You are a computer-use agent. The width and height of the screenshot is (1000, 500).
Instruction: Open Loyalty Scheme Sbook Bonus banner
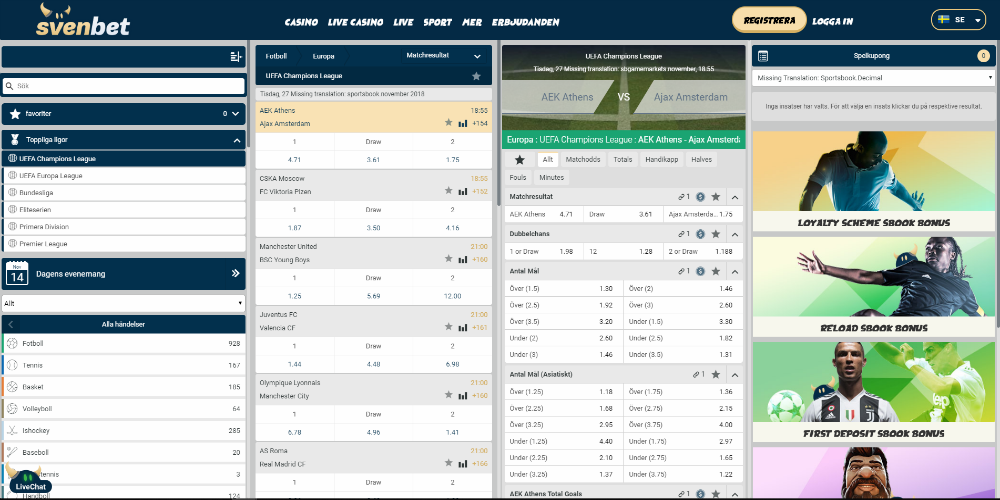point(874,181)
